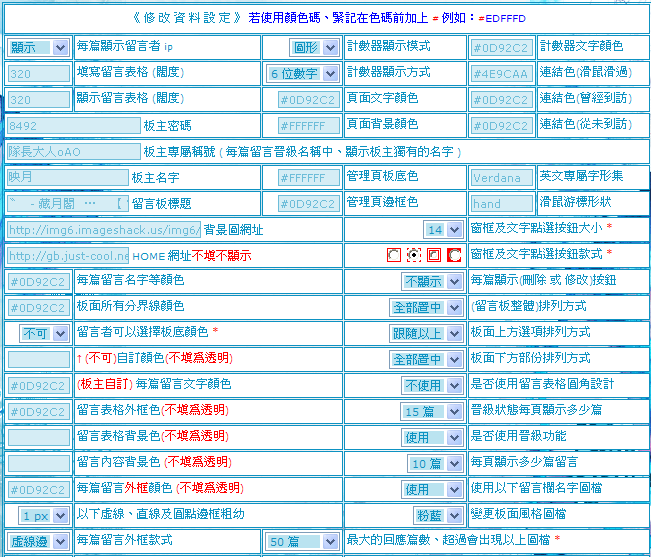Open the 15 篇 per-page dropdown
Screen dimensions: 651x557
tap(432, 411)
